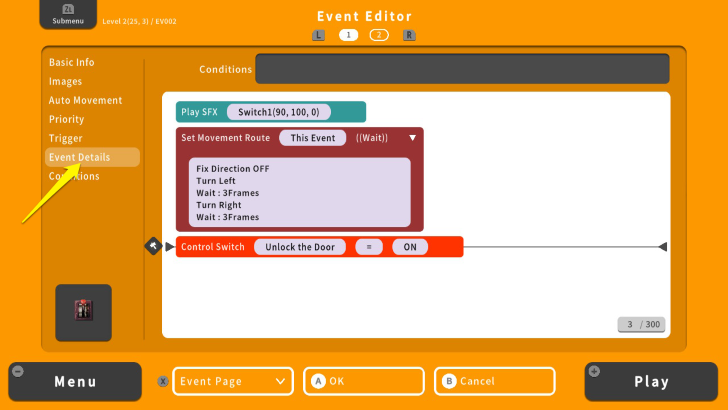Click the A icon on the OK button
This screenshot has height=410, width=728.
pyautogui.click(x=318, y=381)
